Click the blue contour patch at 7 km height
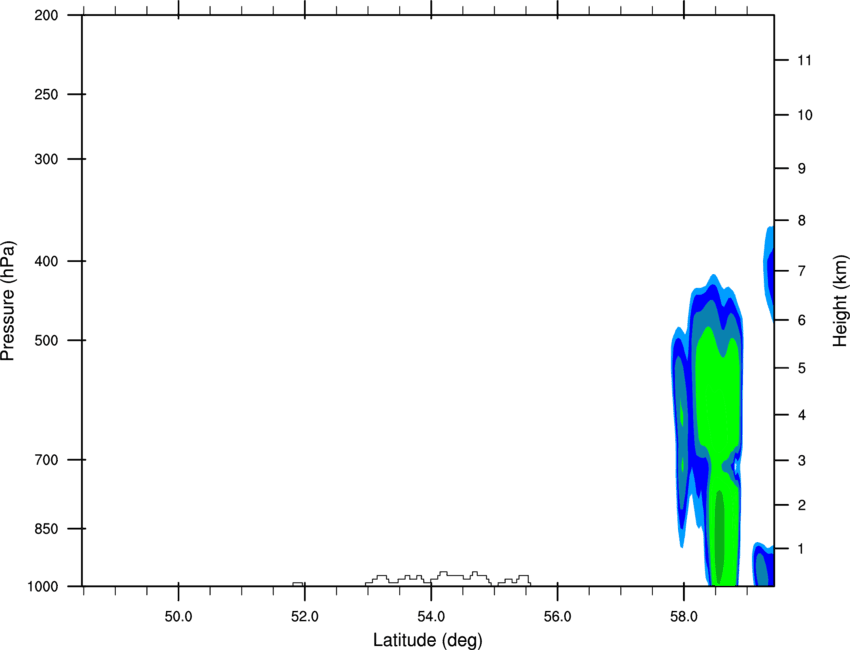This screenshot has height=650, width=850. click(769, 273)
